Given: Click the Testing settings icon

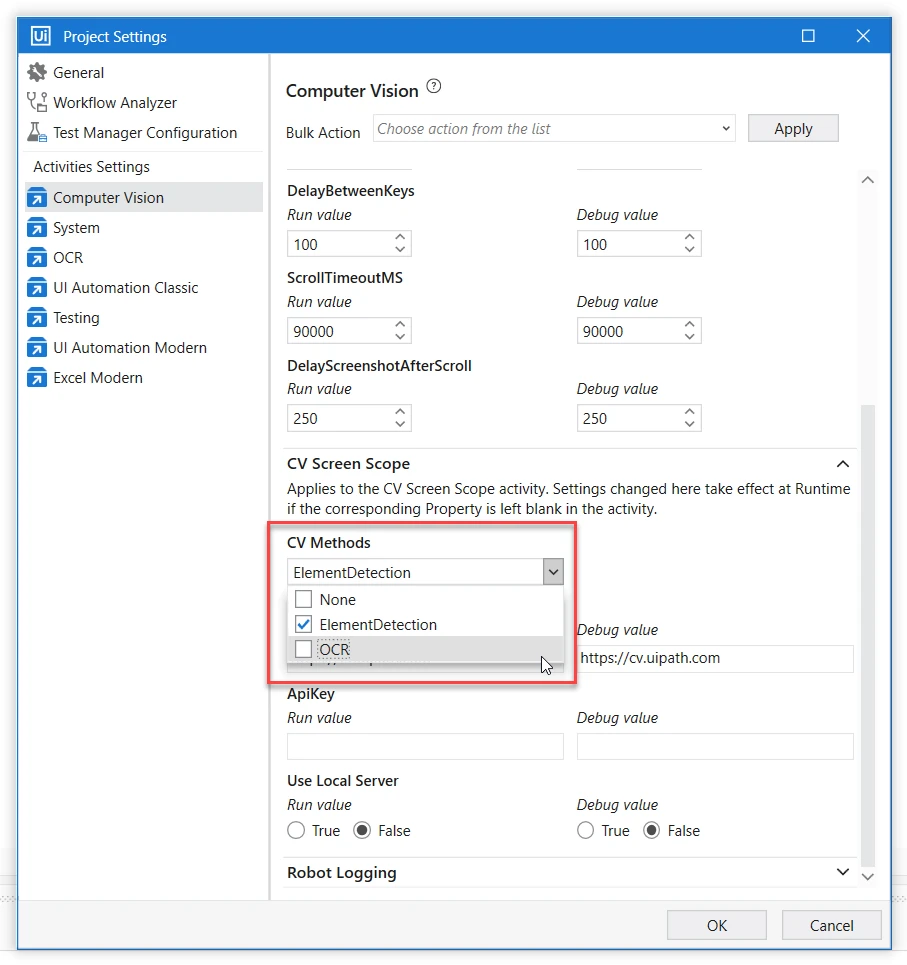Looking at the screenshot, I should coord(37,317).
